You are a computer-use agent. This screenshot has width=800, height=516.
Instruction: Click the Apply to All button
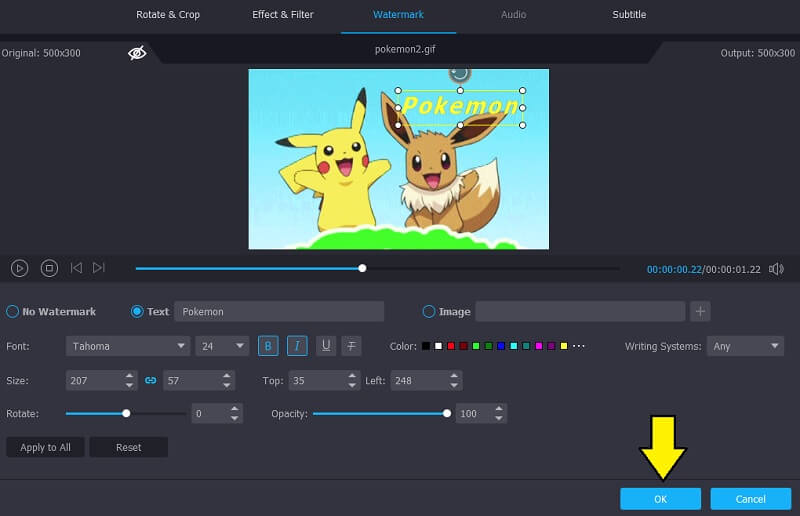[x=46, y=447]
